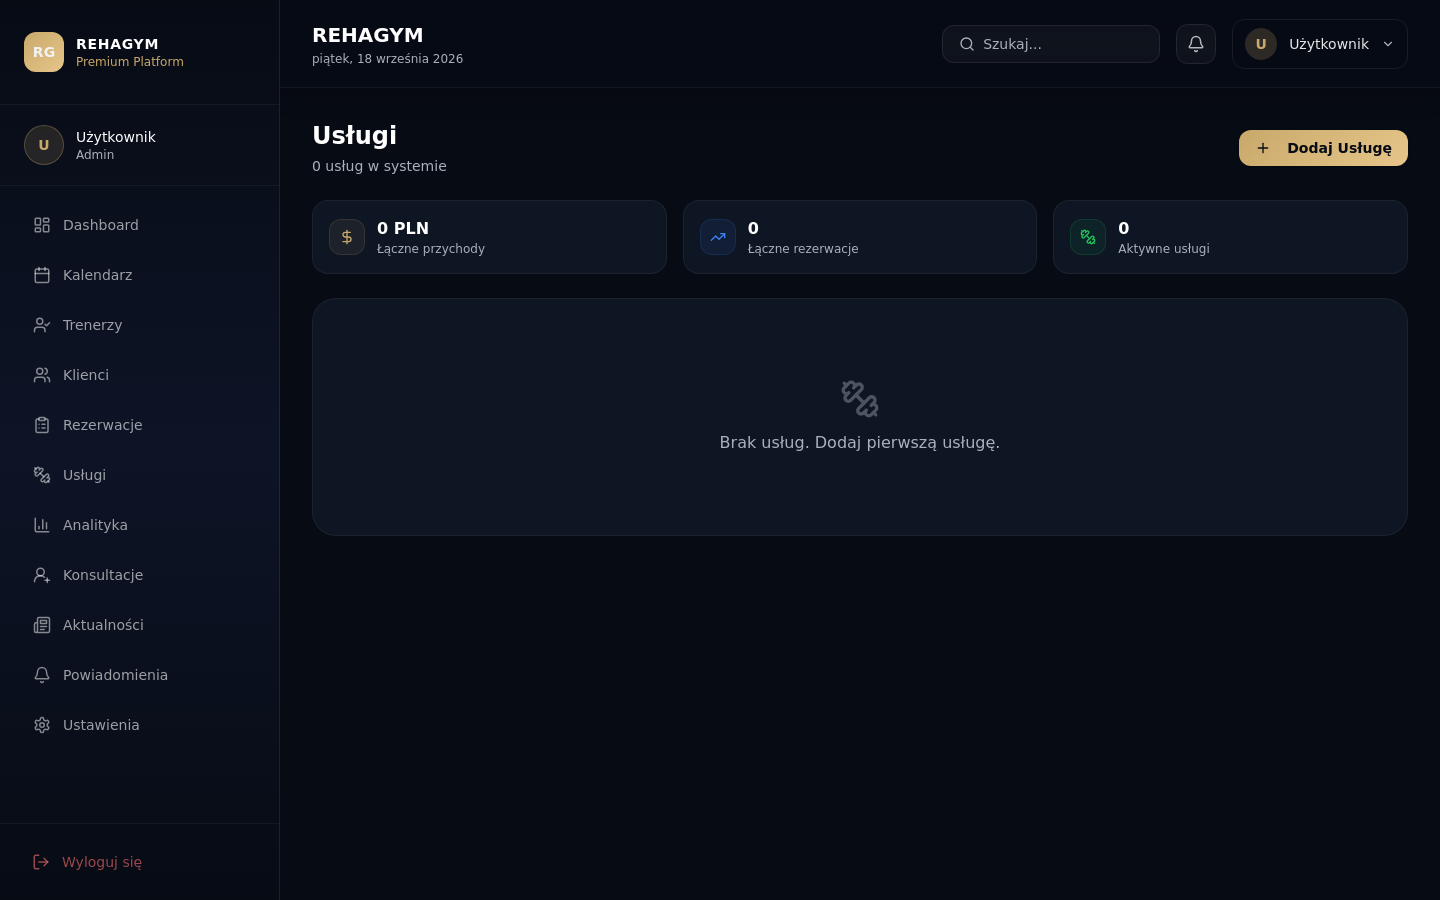Screen dimensions: 1440x900
Task: Go to the Kalendarz calendar page
Action: coord(139,275)
